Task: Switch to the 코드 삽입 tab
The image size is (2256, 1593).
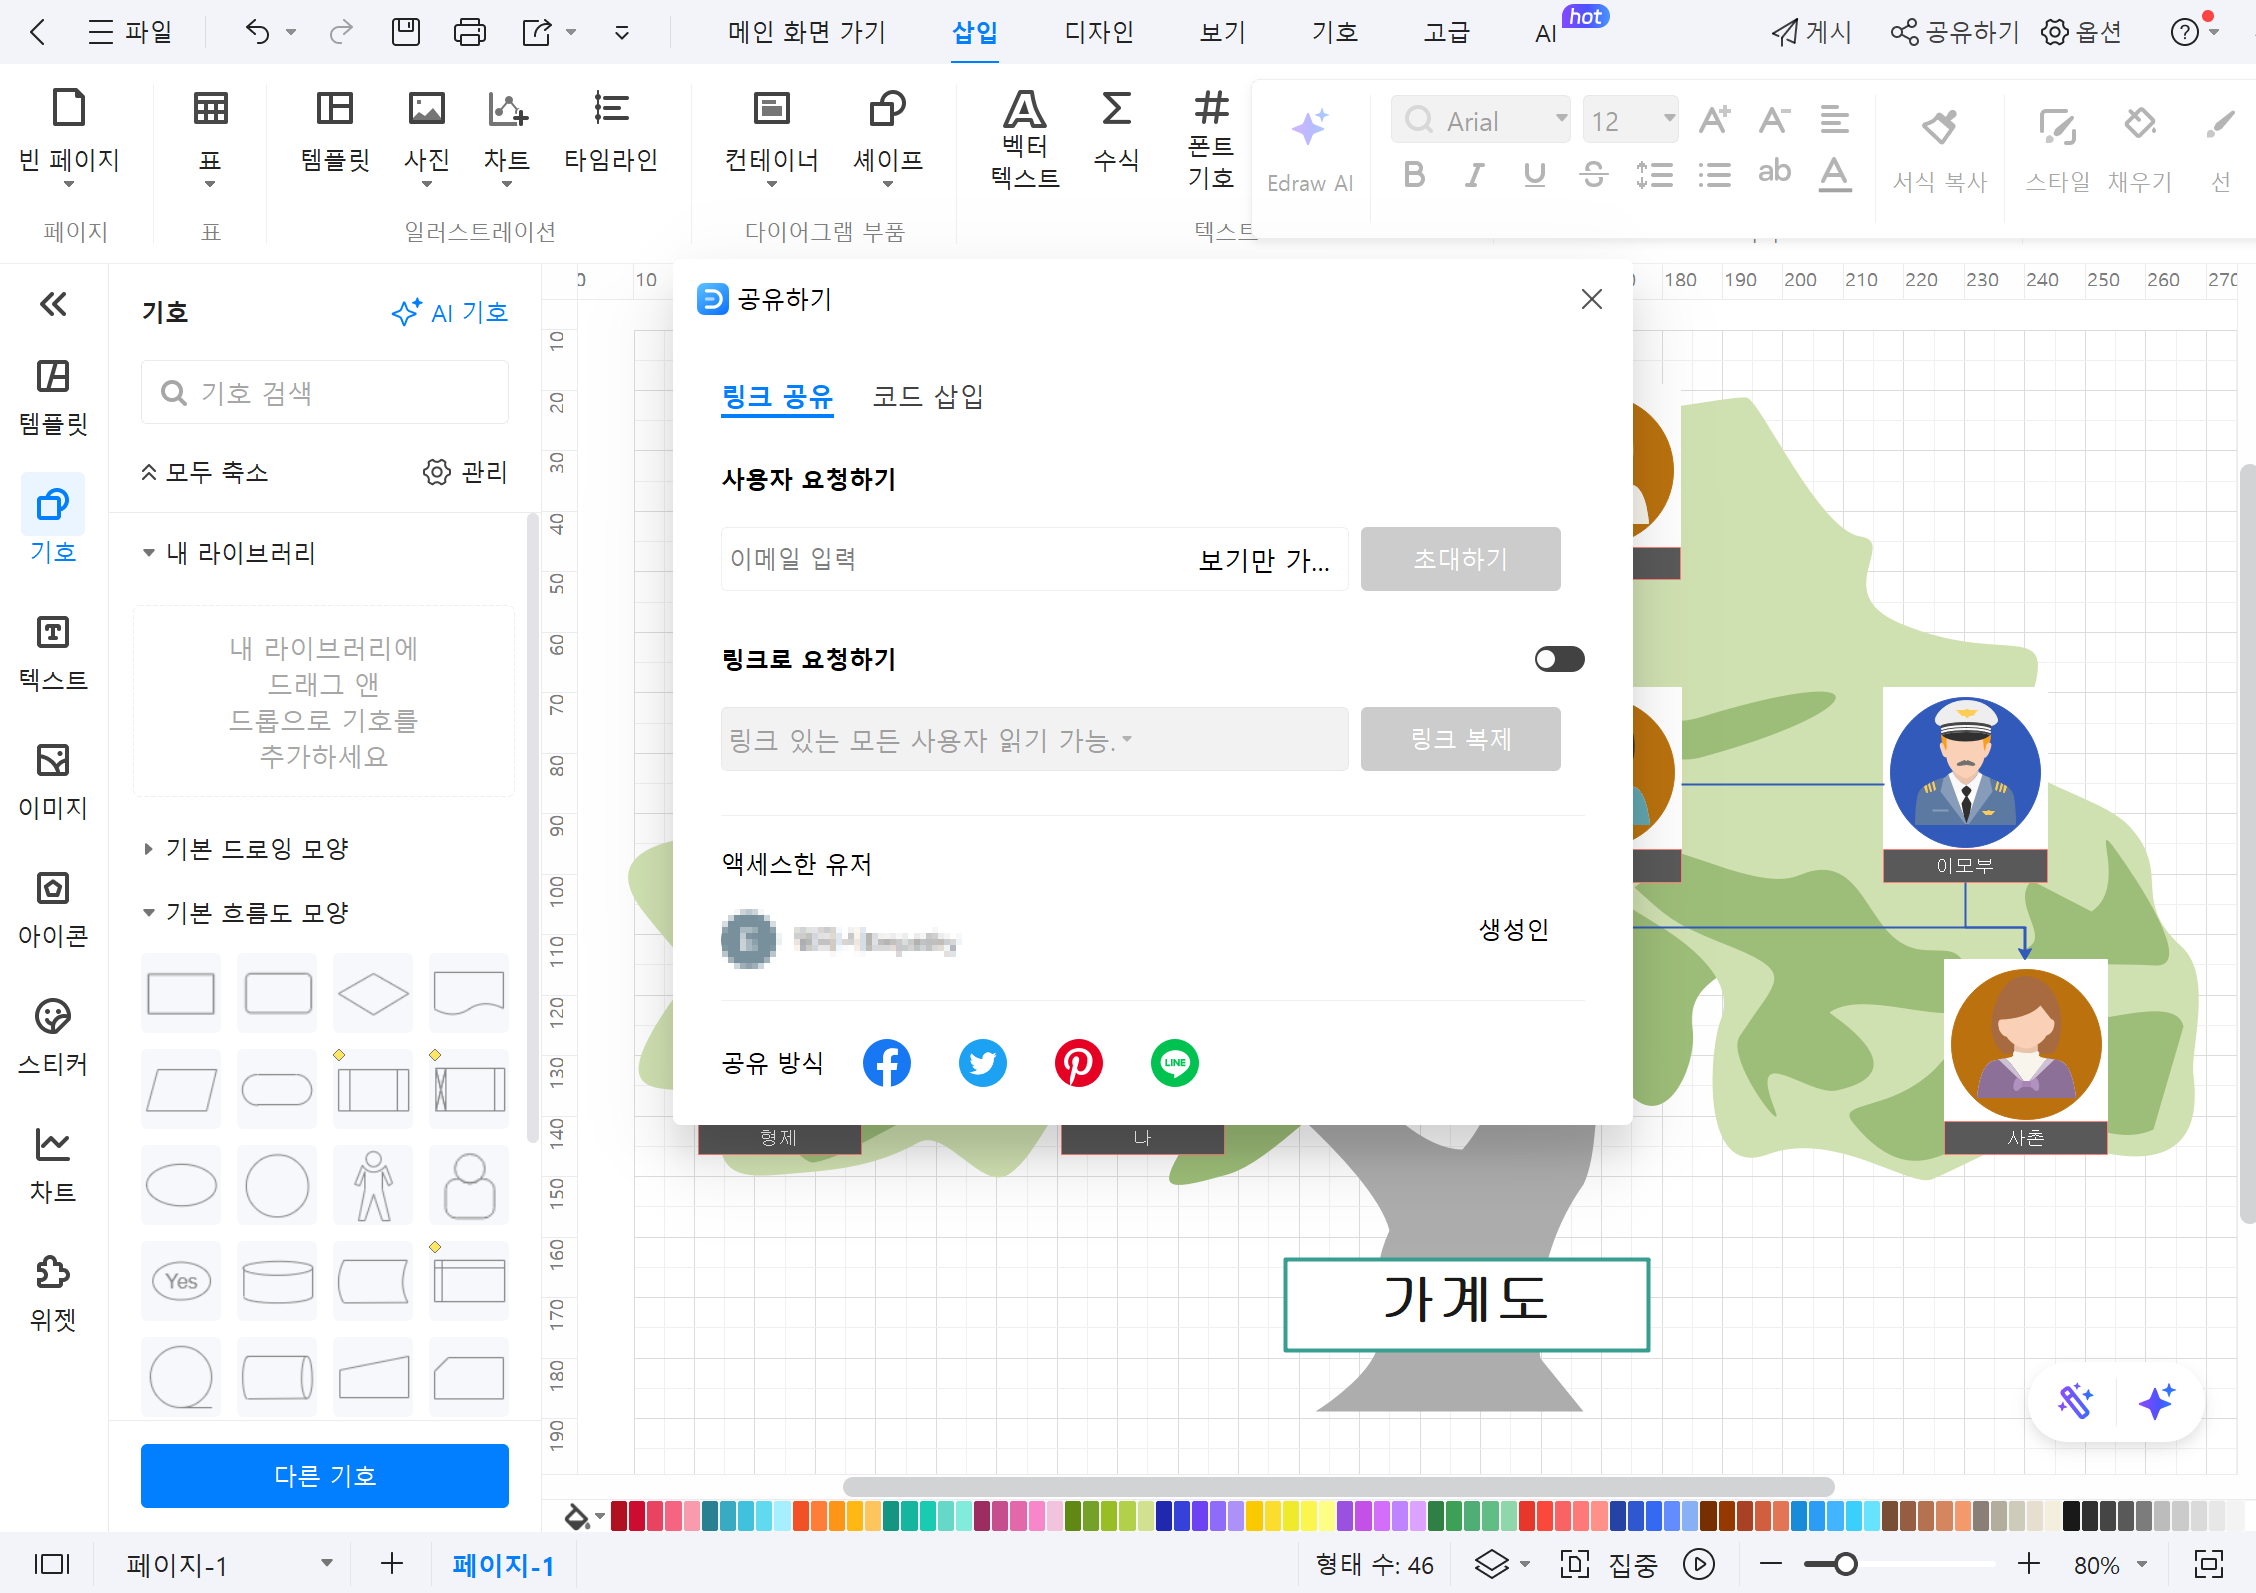Action: point(927,397)
